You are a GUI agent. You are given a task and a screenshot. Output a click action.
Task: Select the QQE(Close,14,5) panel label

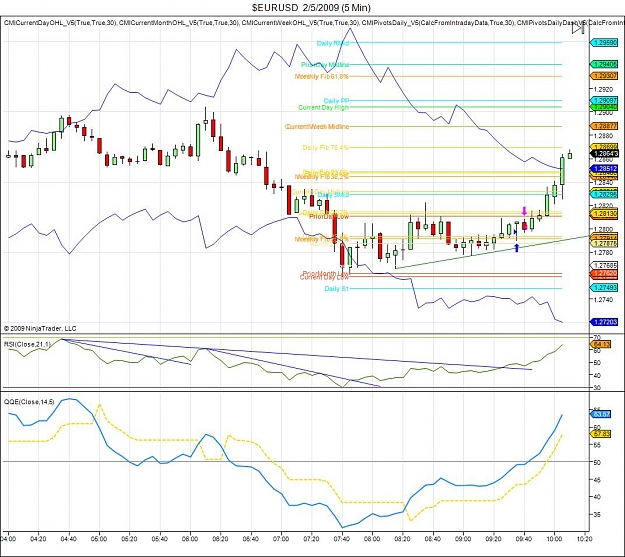point(29,402)
